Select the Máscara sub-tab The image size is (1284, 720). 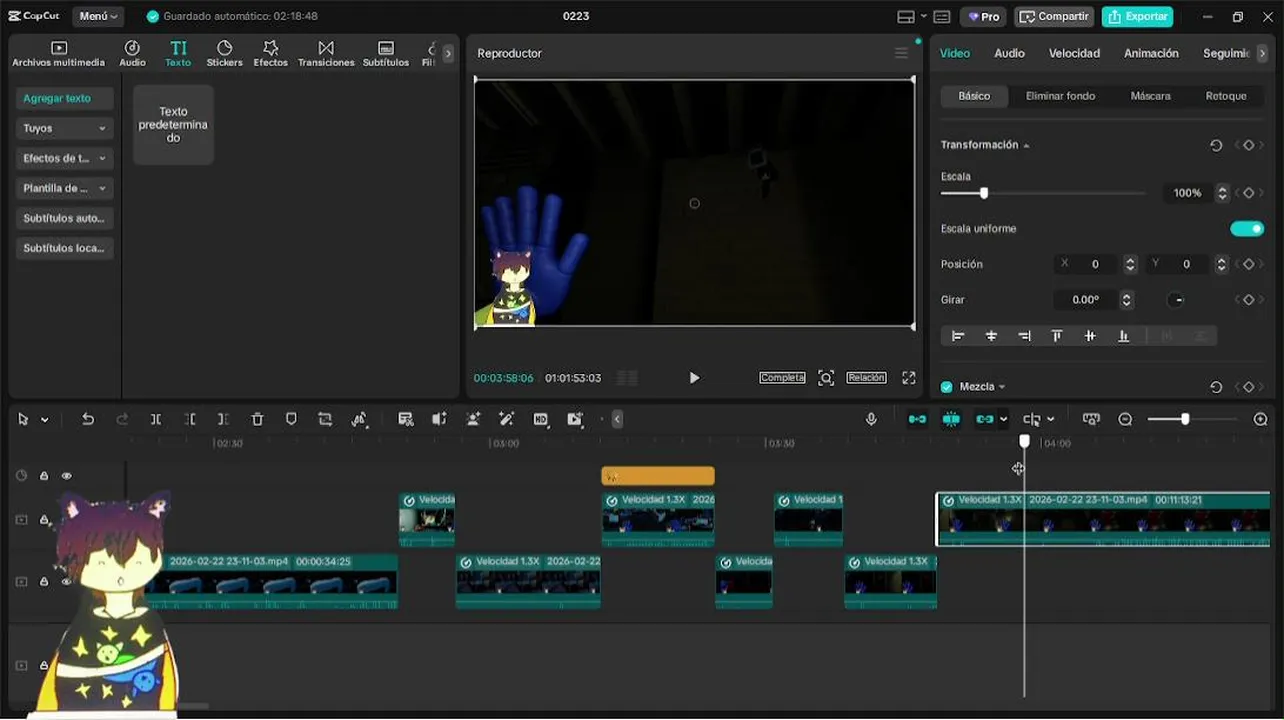tap(1150, 96)
